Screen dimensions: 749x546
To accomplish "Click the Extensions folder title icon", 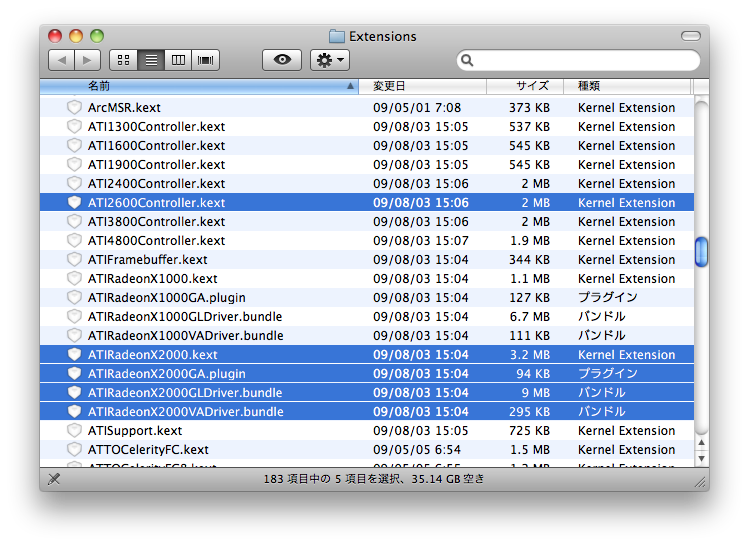I will 337,36.
